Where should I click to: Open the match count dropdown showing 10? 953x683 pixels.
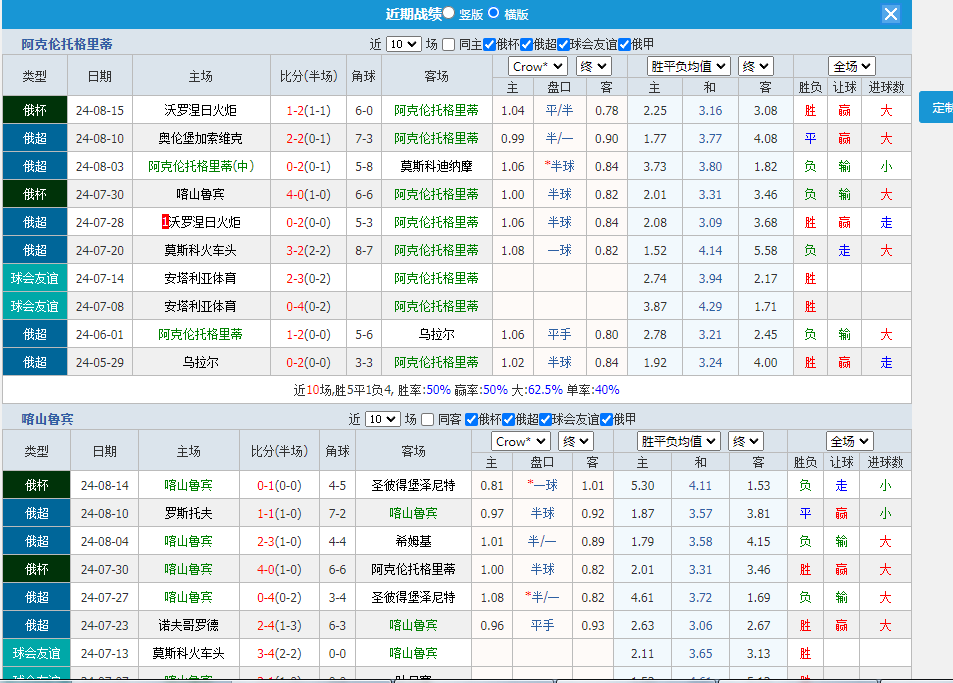point(406,45)
